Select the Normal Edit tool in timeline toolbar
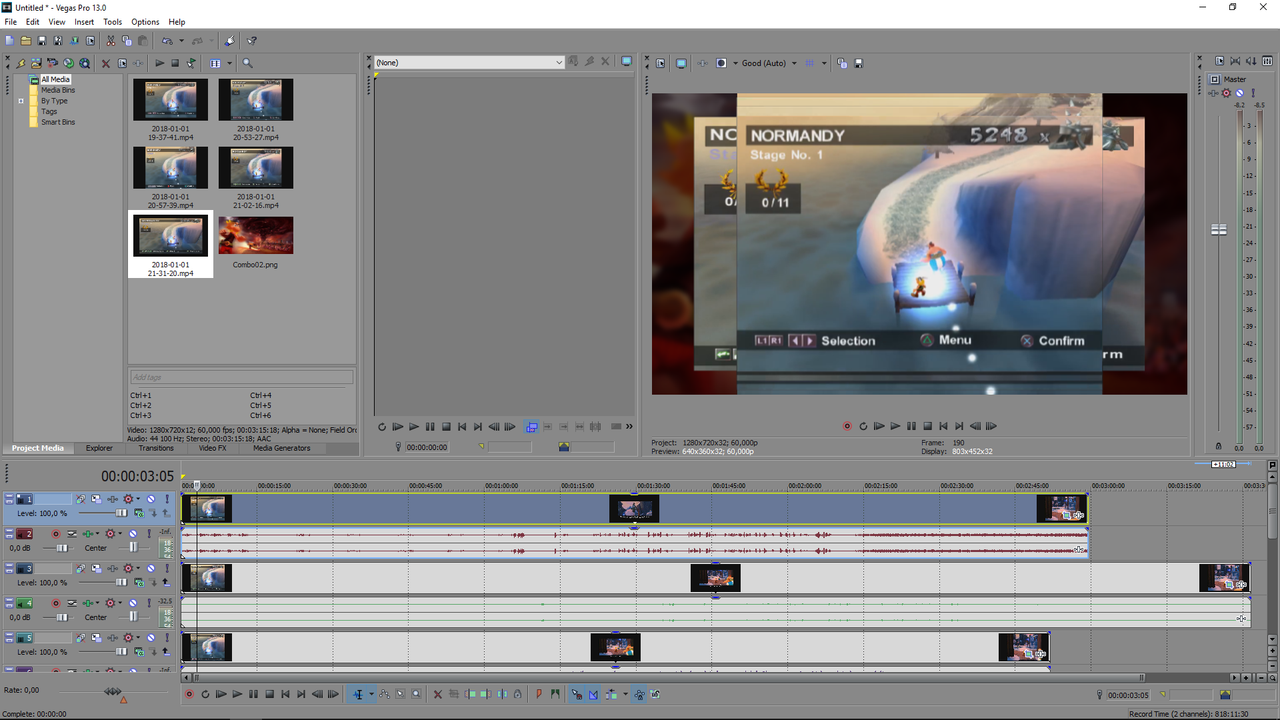Image resolution: width=1280 pixels, height=720 pixels. coord(359,694)
